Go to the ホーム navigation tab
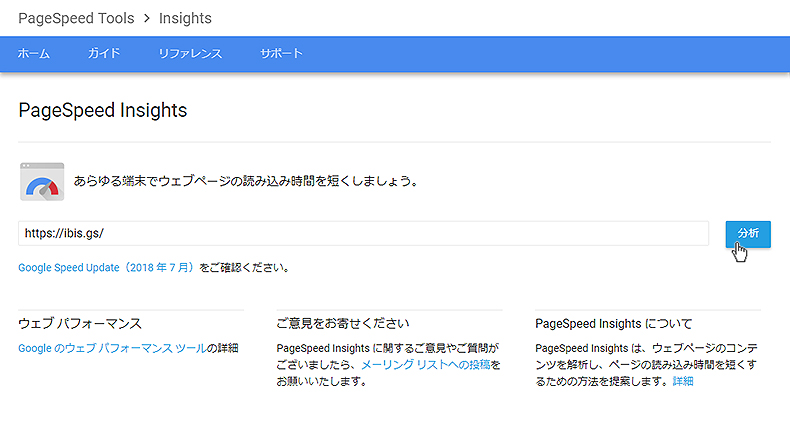Viewport: 790px width, 425px height. pyautogui.click(x=34, y=53)
